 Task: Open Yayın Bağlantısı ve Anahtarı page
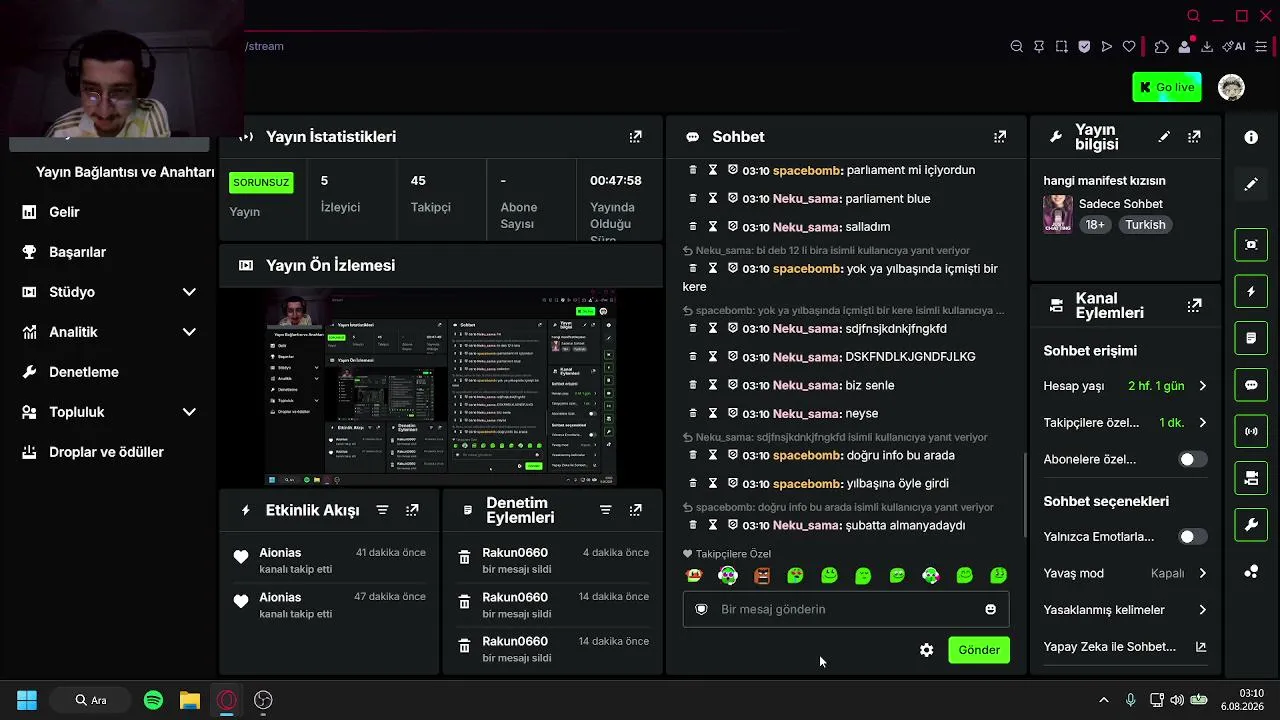(x=125, y=172)
